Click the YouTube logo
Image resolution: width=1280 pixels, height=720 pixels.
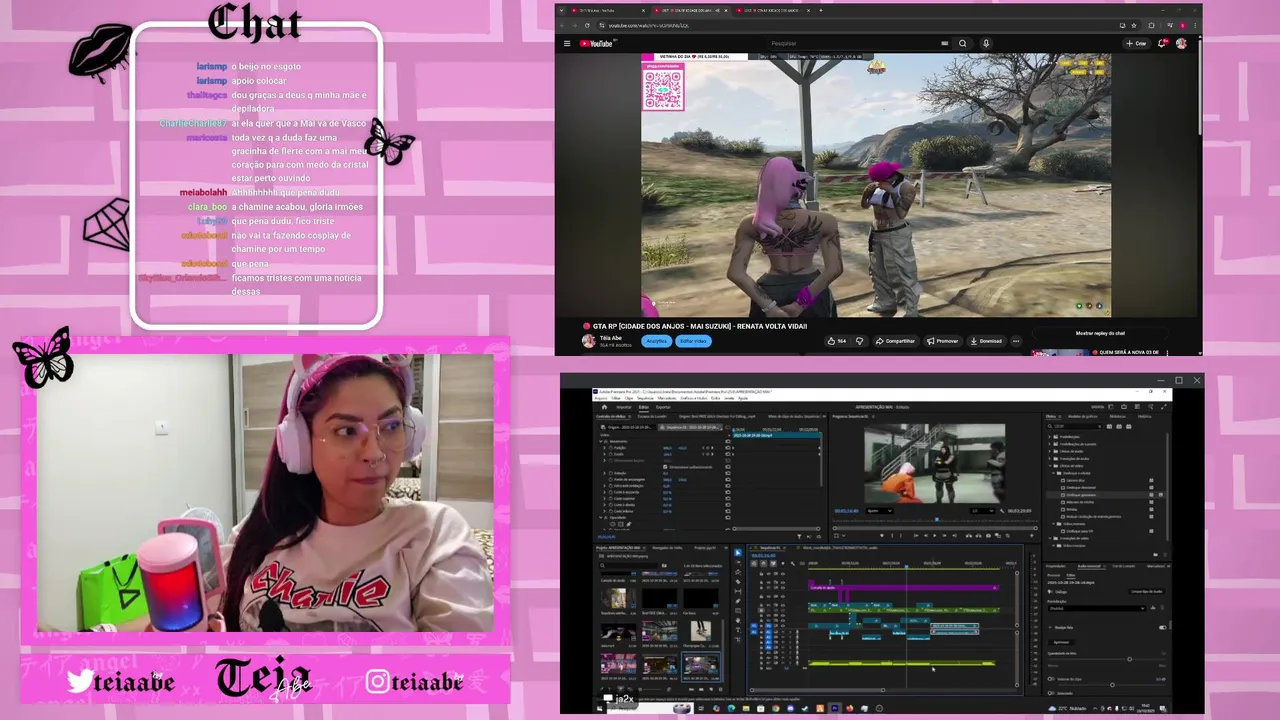pos(597,43)
